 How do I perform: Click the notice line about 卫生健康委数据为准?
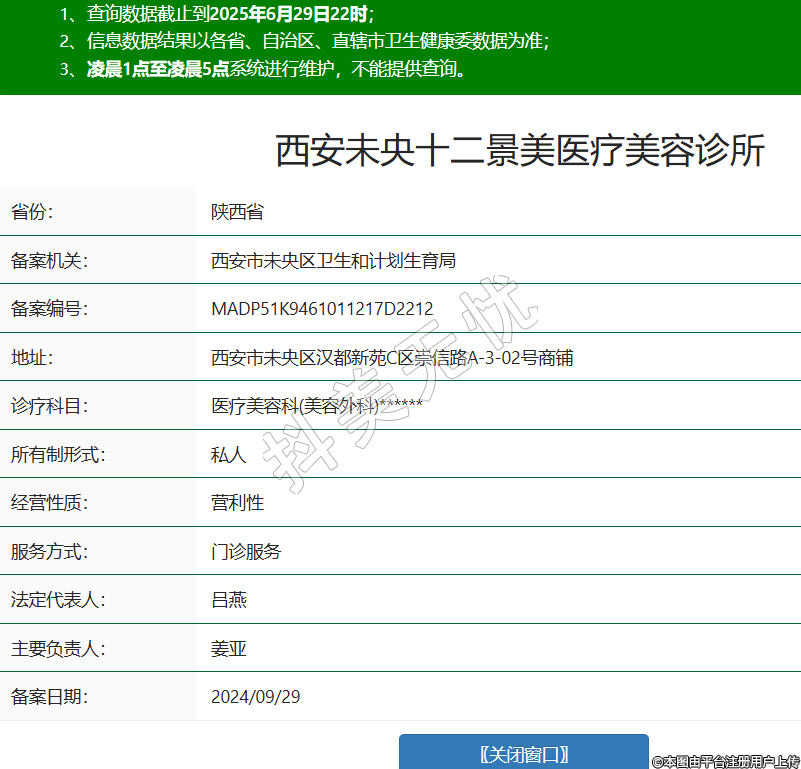[x=304, y=41]
